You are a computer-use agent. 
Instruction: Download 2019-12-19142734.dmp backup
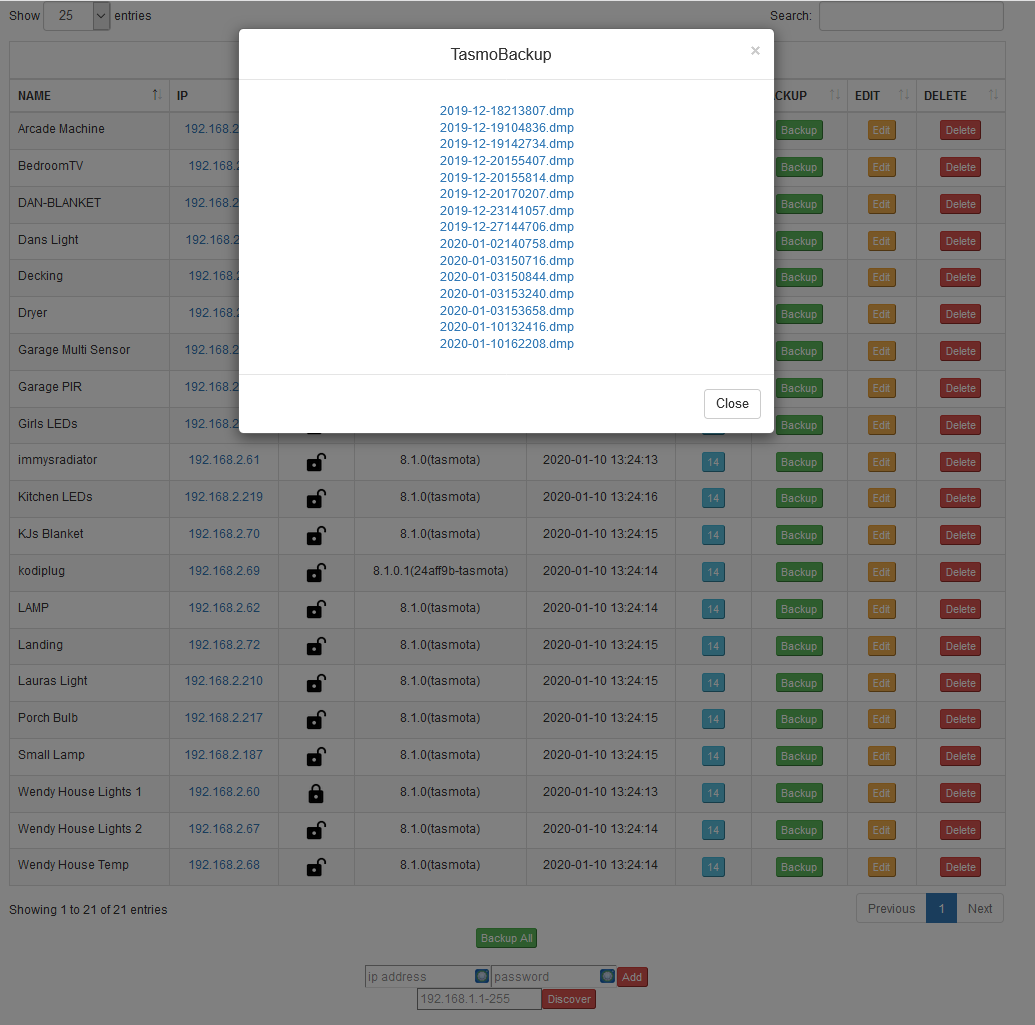pos(506,144)
